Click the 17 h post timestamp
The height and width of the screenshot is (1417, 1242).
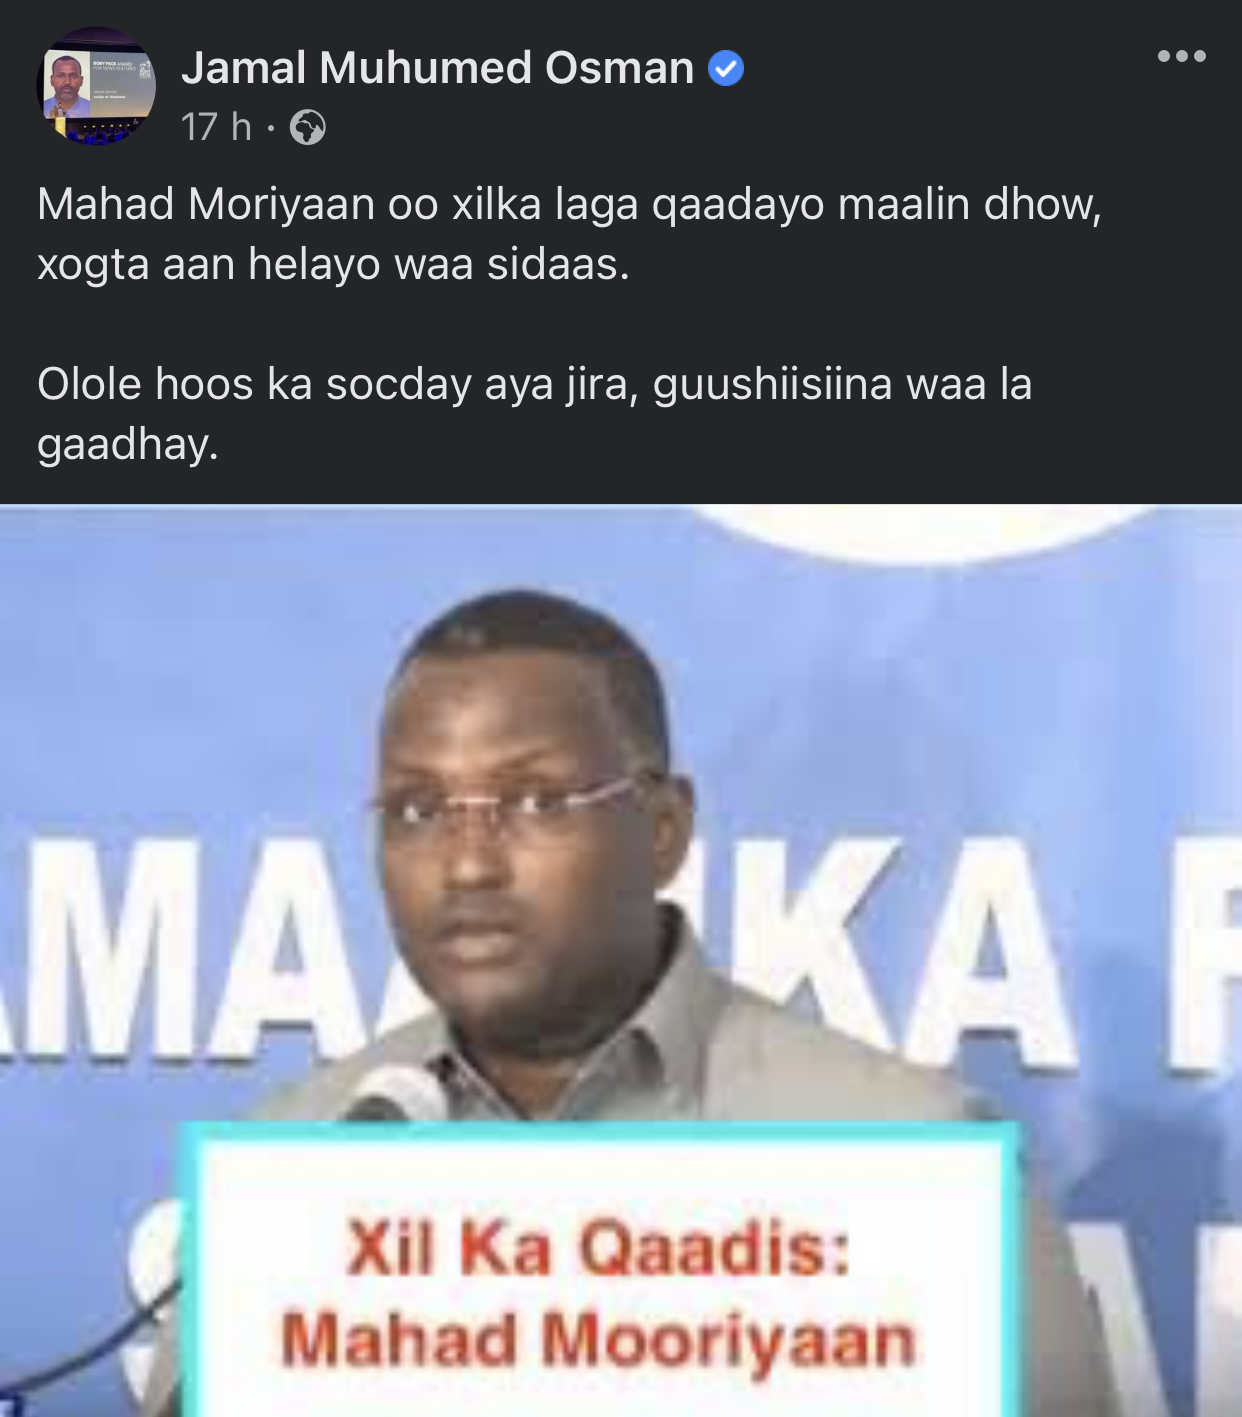coord(216,127)
